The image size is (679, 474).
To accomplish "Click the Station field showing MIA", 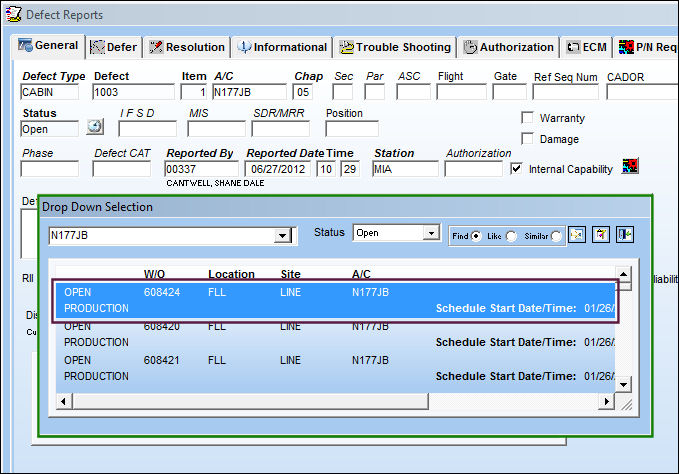I will tap(405, 169).
